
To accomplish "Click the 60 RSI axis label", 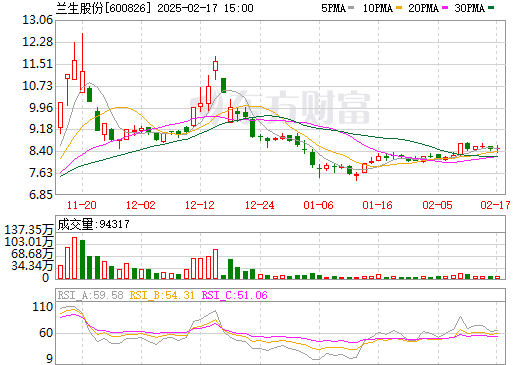I will (46, 333).
